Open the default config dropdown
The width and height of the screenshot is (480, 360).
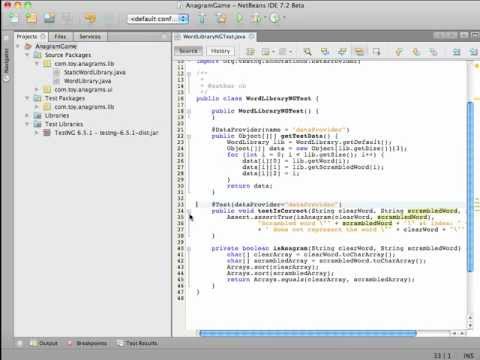158,19
